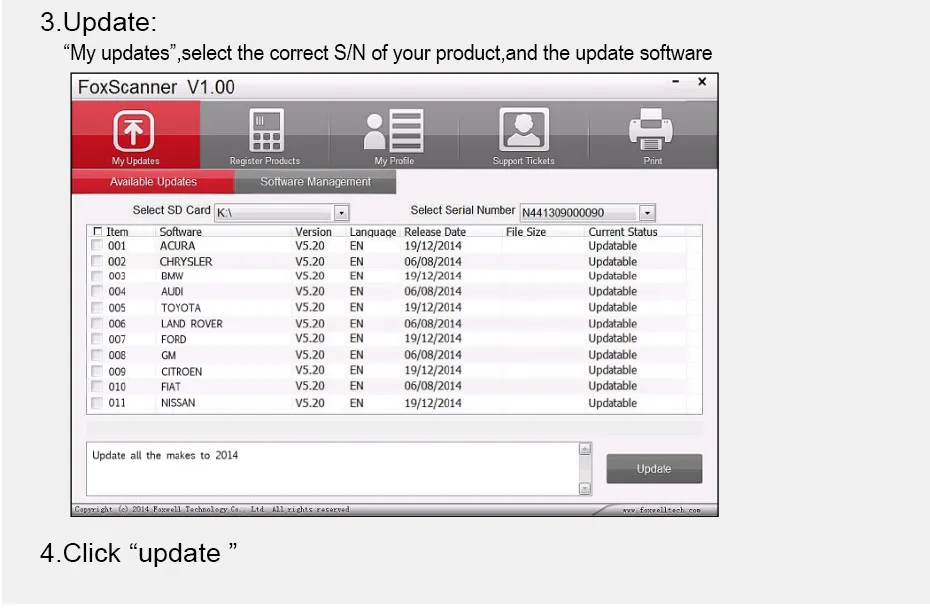Open the Support Tickets icon
This screenshot has height=612, width=930.
[524, 129]
